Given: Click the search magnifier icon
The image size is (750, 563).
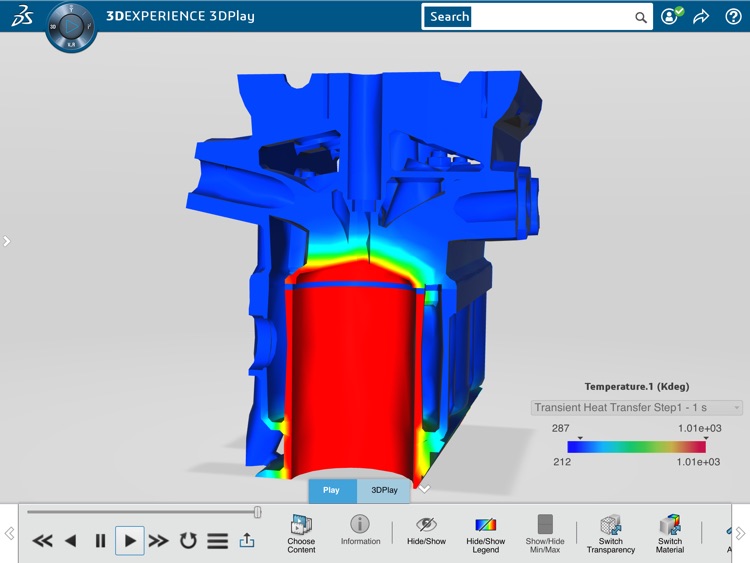Looking at the screenshot, I should (x=640, y=17).
